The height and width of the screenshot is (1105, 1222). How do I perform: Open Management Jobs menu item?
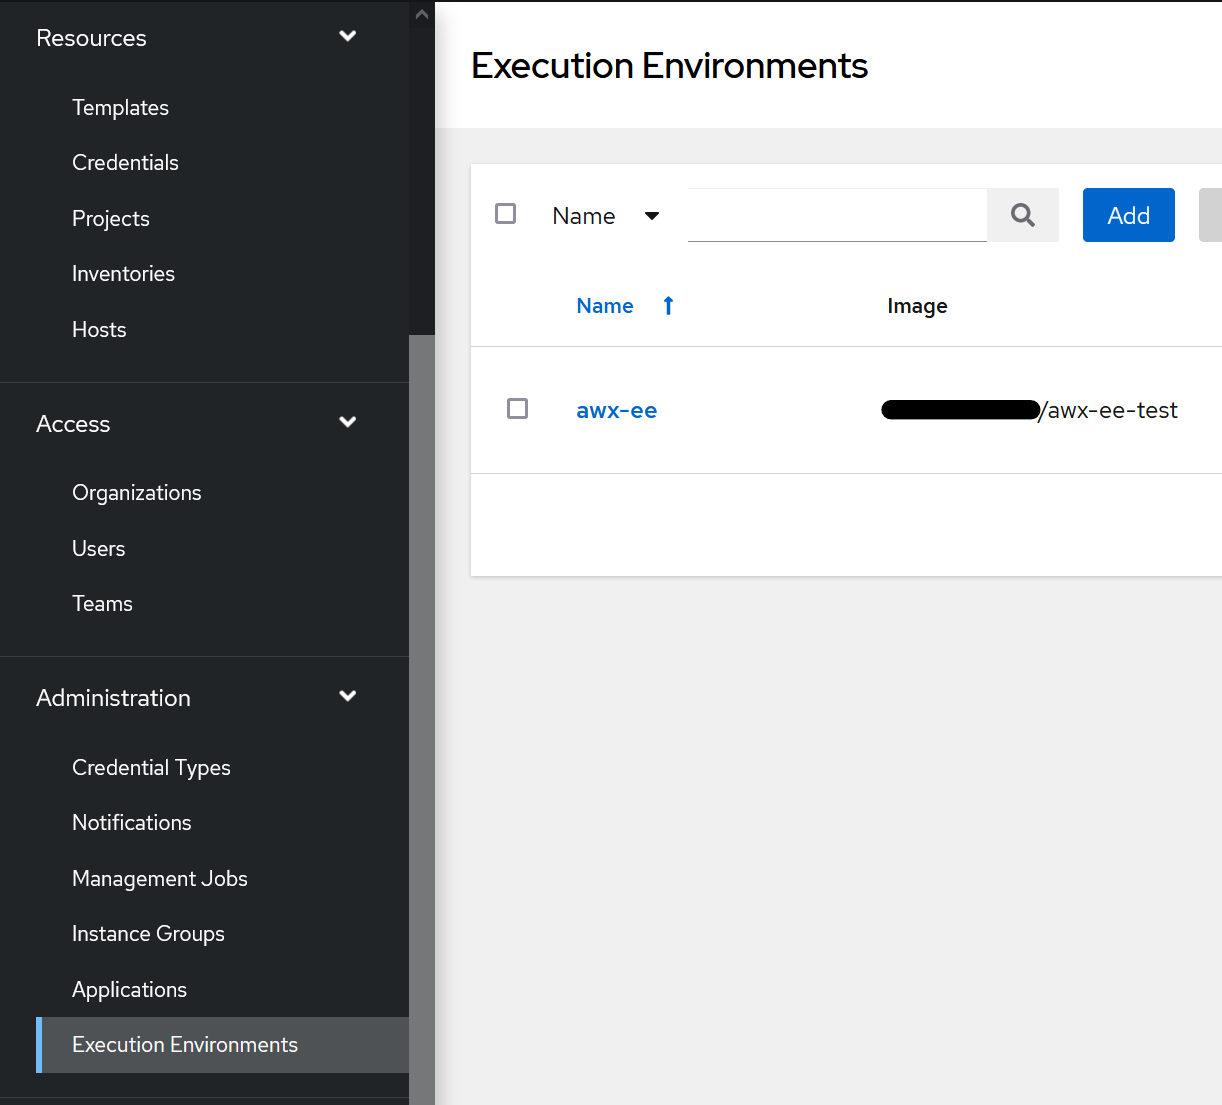pos(160,879)
